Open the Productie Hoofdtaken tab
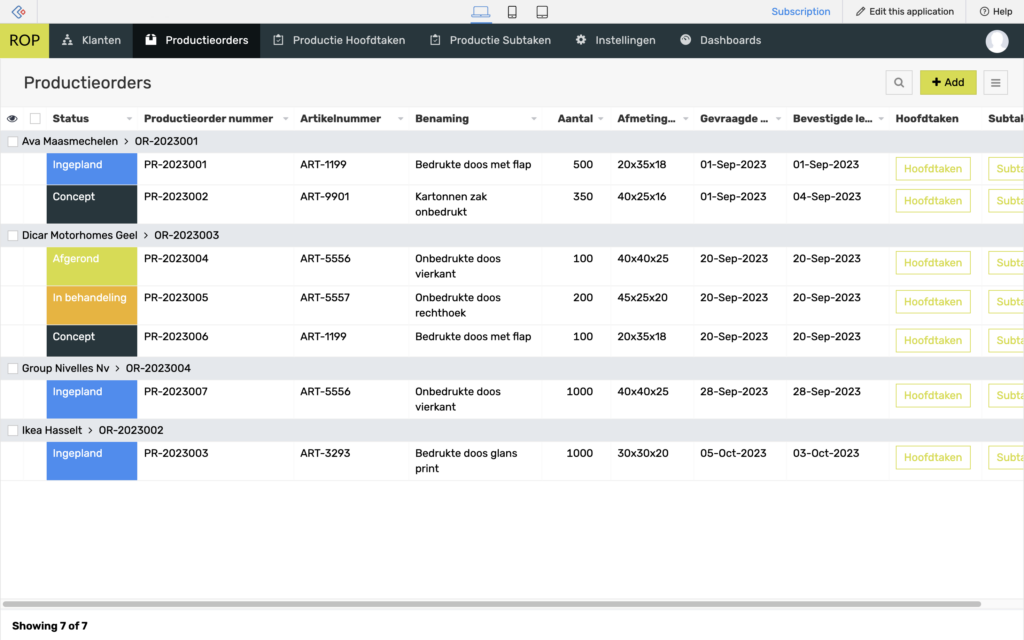1024x640 pixels. tap(339, 40)
